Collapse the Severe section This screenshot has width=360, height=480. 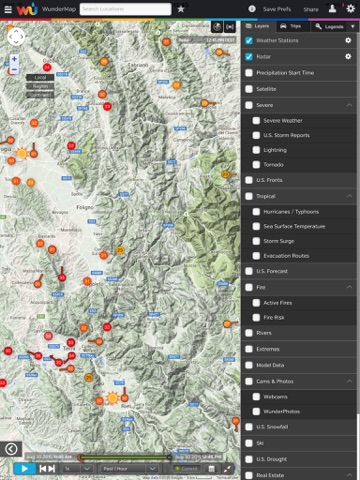coord(349,105)
